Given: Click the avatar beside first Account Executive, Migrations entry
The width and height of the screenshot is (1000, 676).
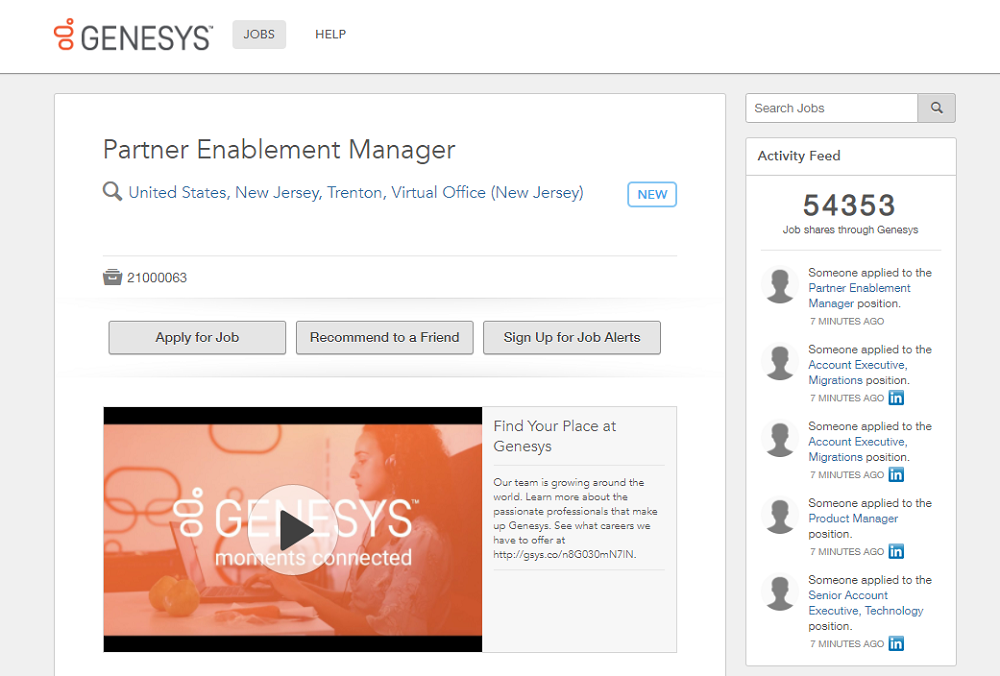Looking at the screenshot, I should pyautogui.click(x=780, y=362).
